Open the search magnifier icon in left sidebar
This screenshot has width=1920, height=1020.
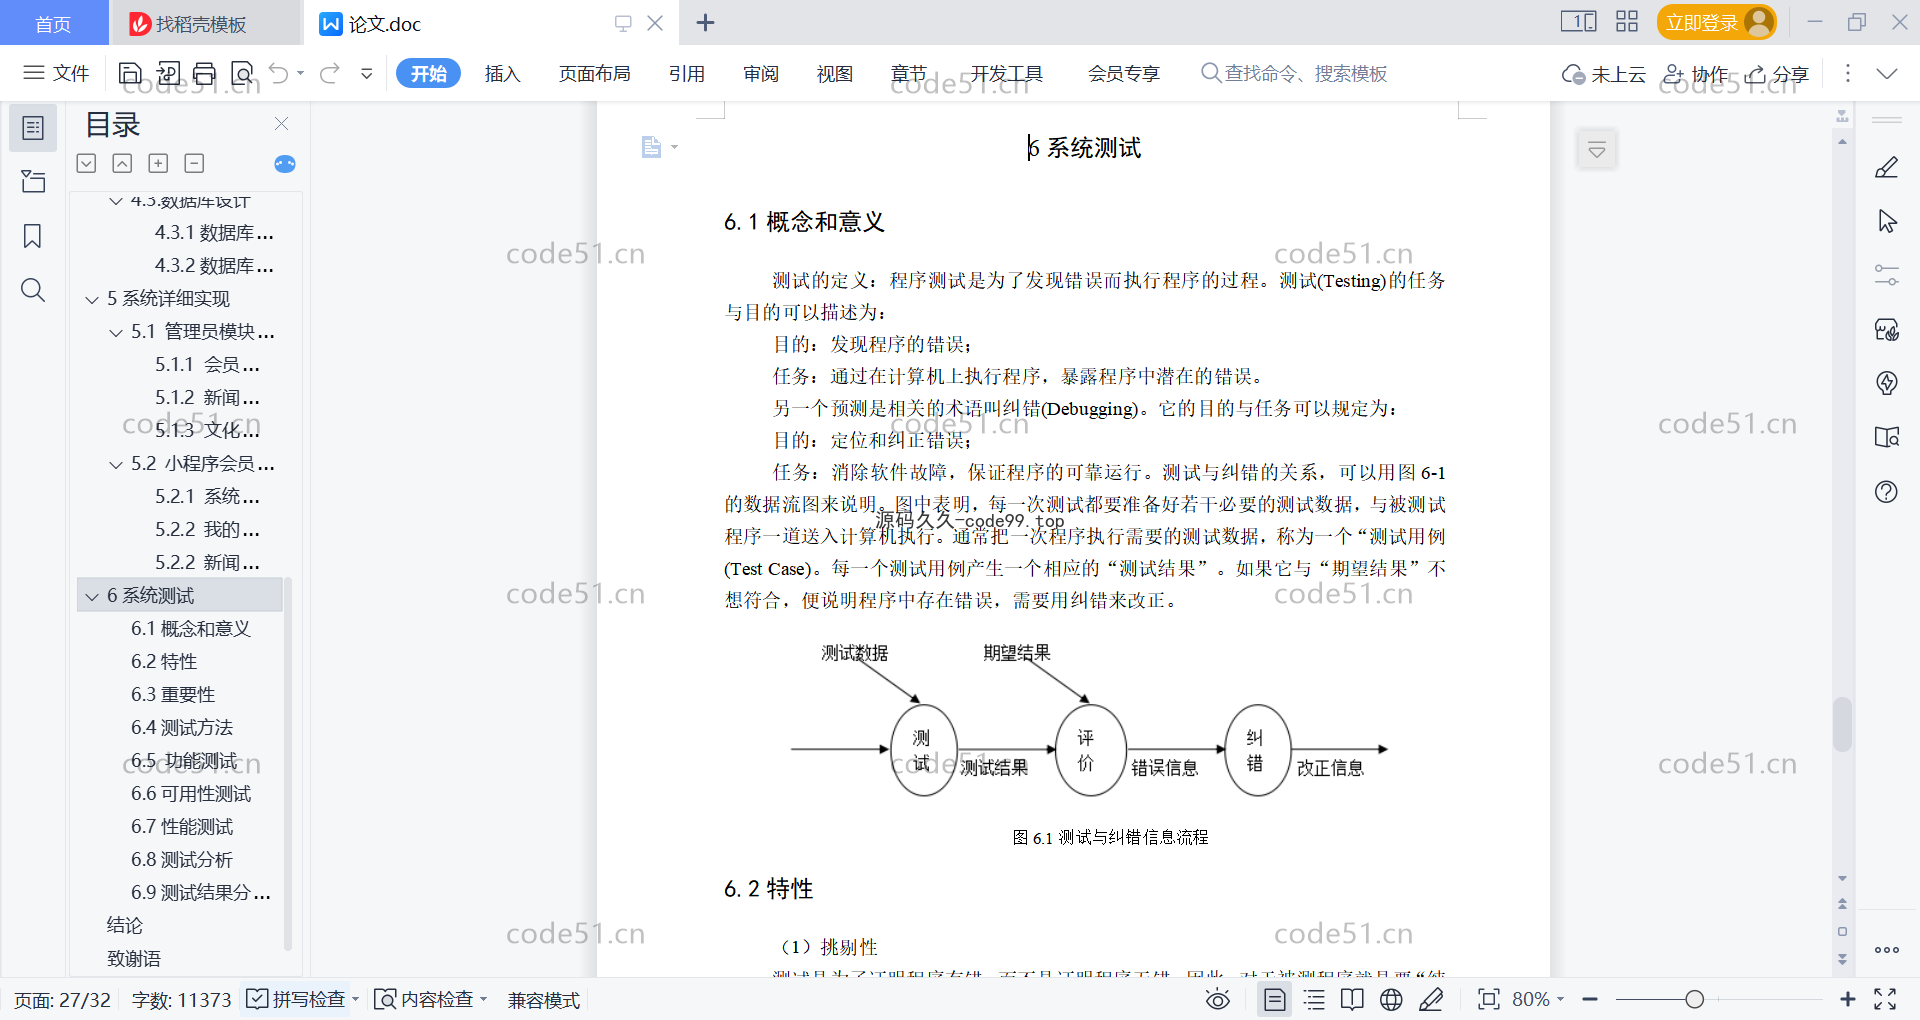coord(33,290)
